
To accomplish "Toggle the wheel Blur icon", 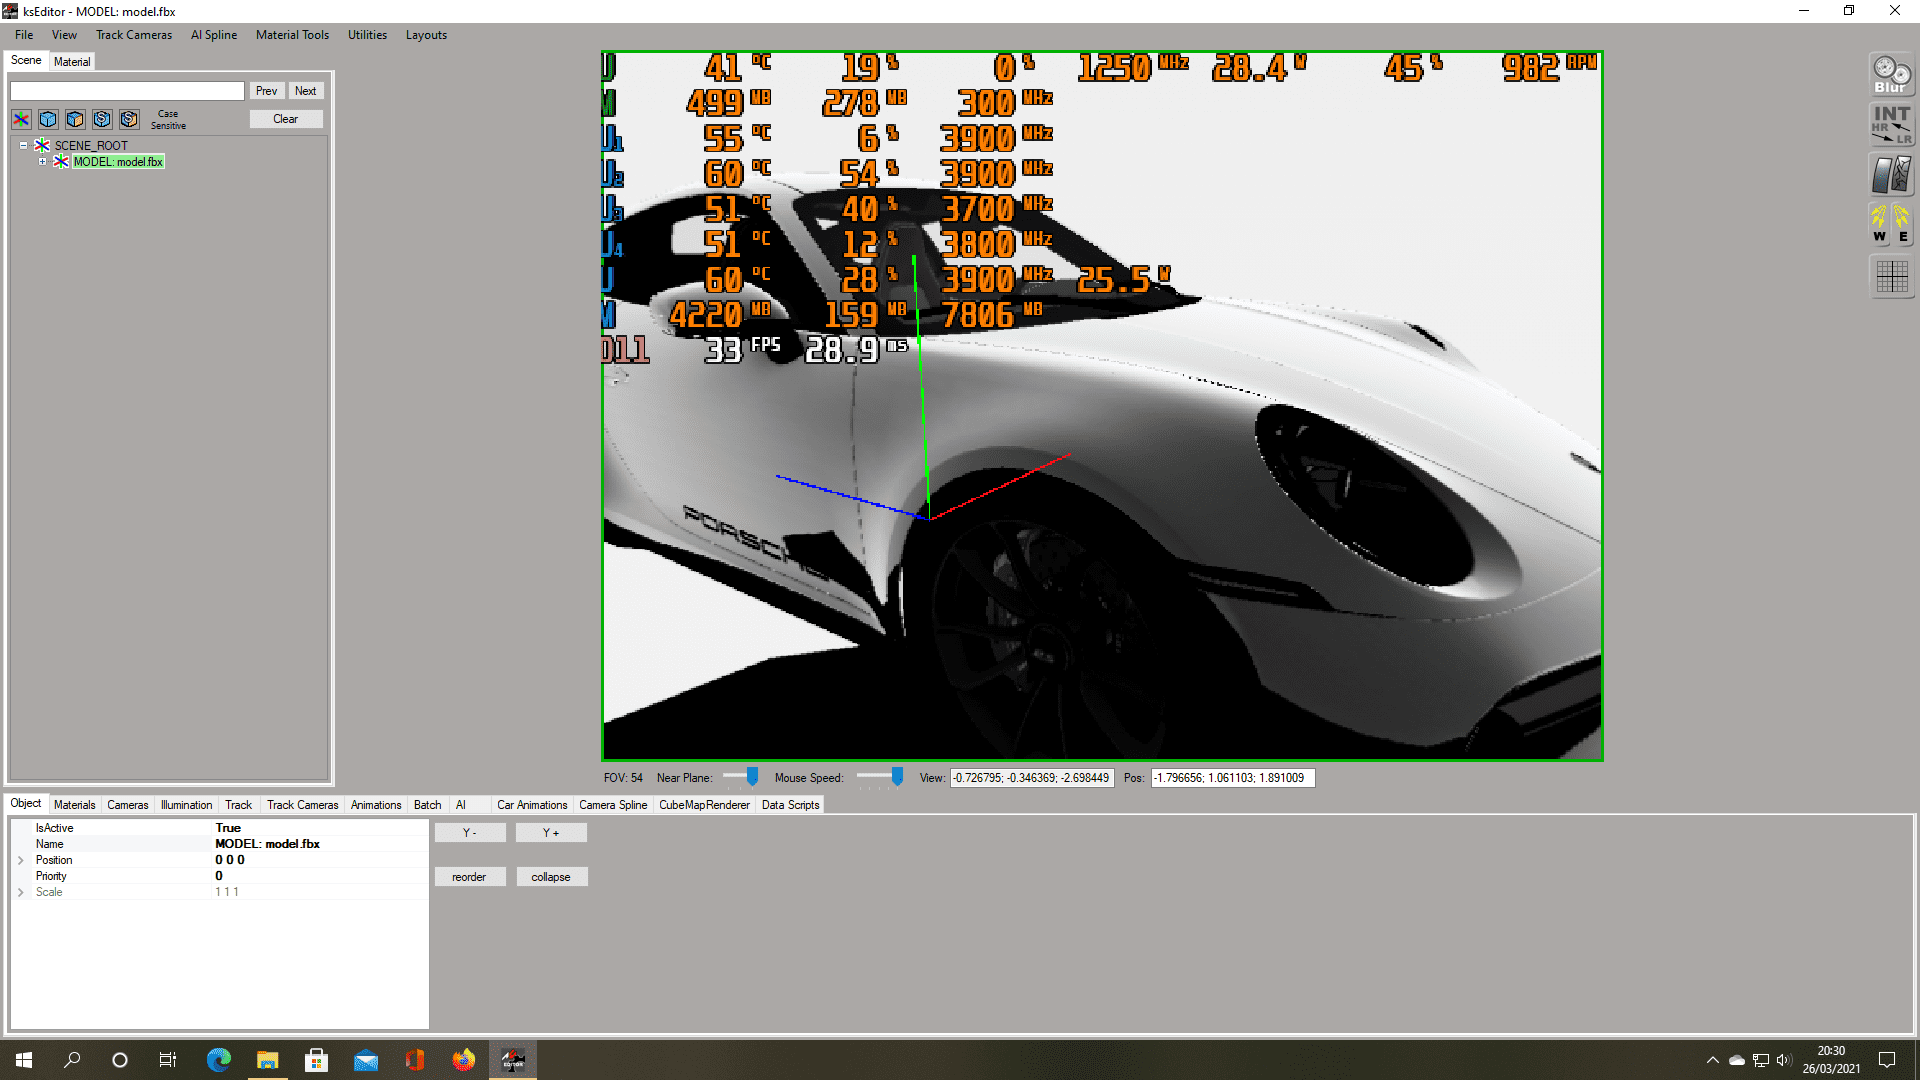I will click(1891, 75).
